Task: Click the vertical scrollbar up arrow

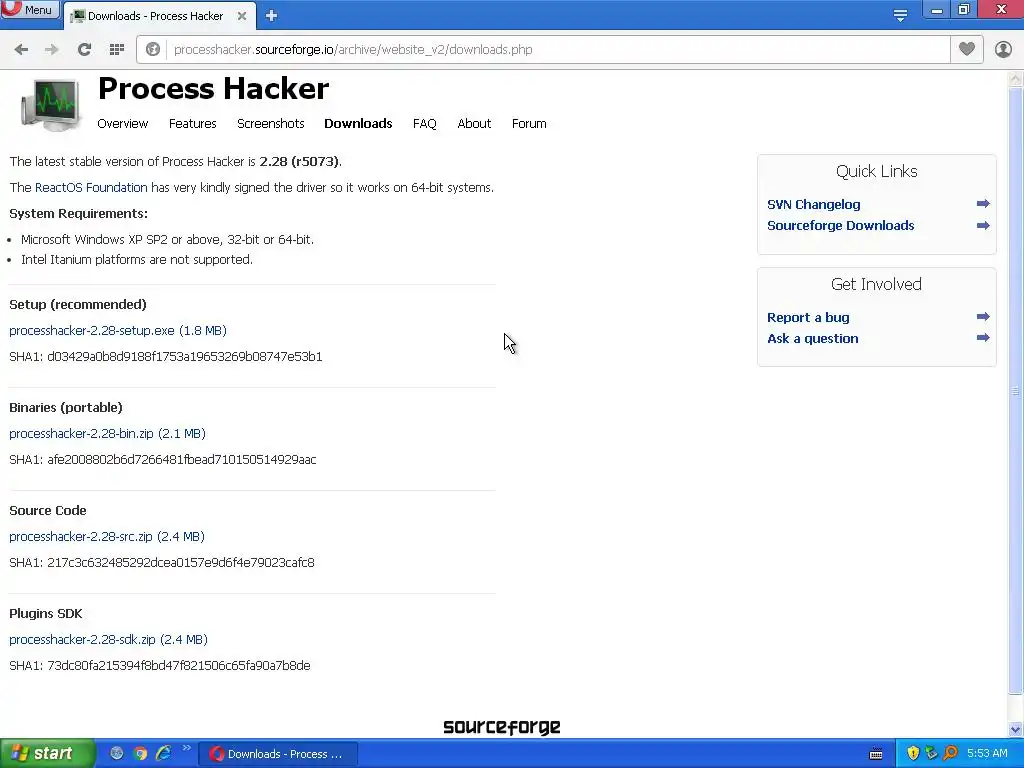Action: (1016, 78)
